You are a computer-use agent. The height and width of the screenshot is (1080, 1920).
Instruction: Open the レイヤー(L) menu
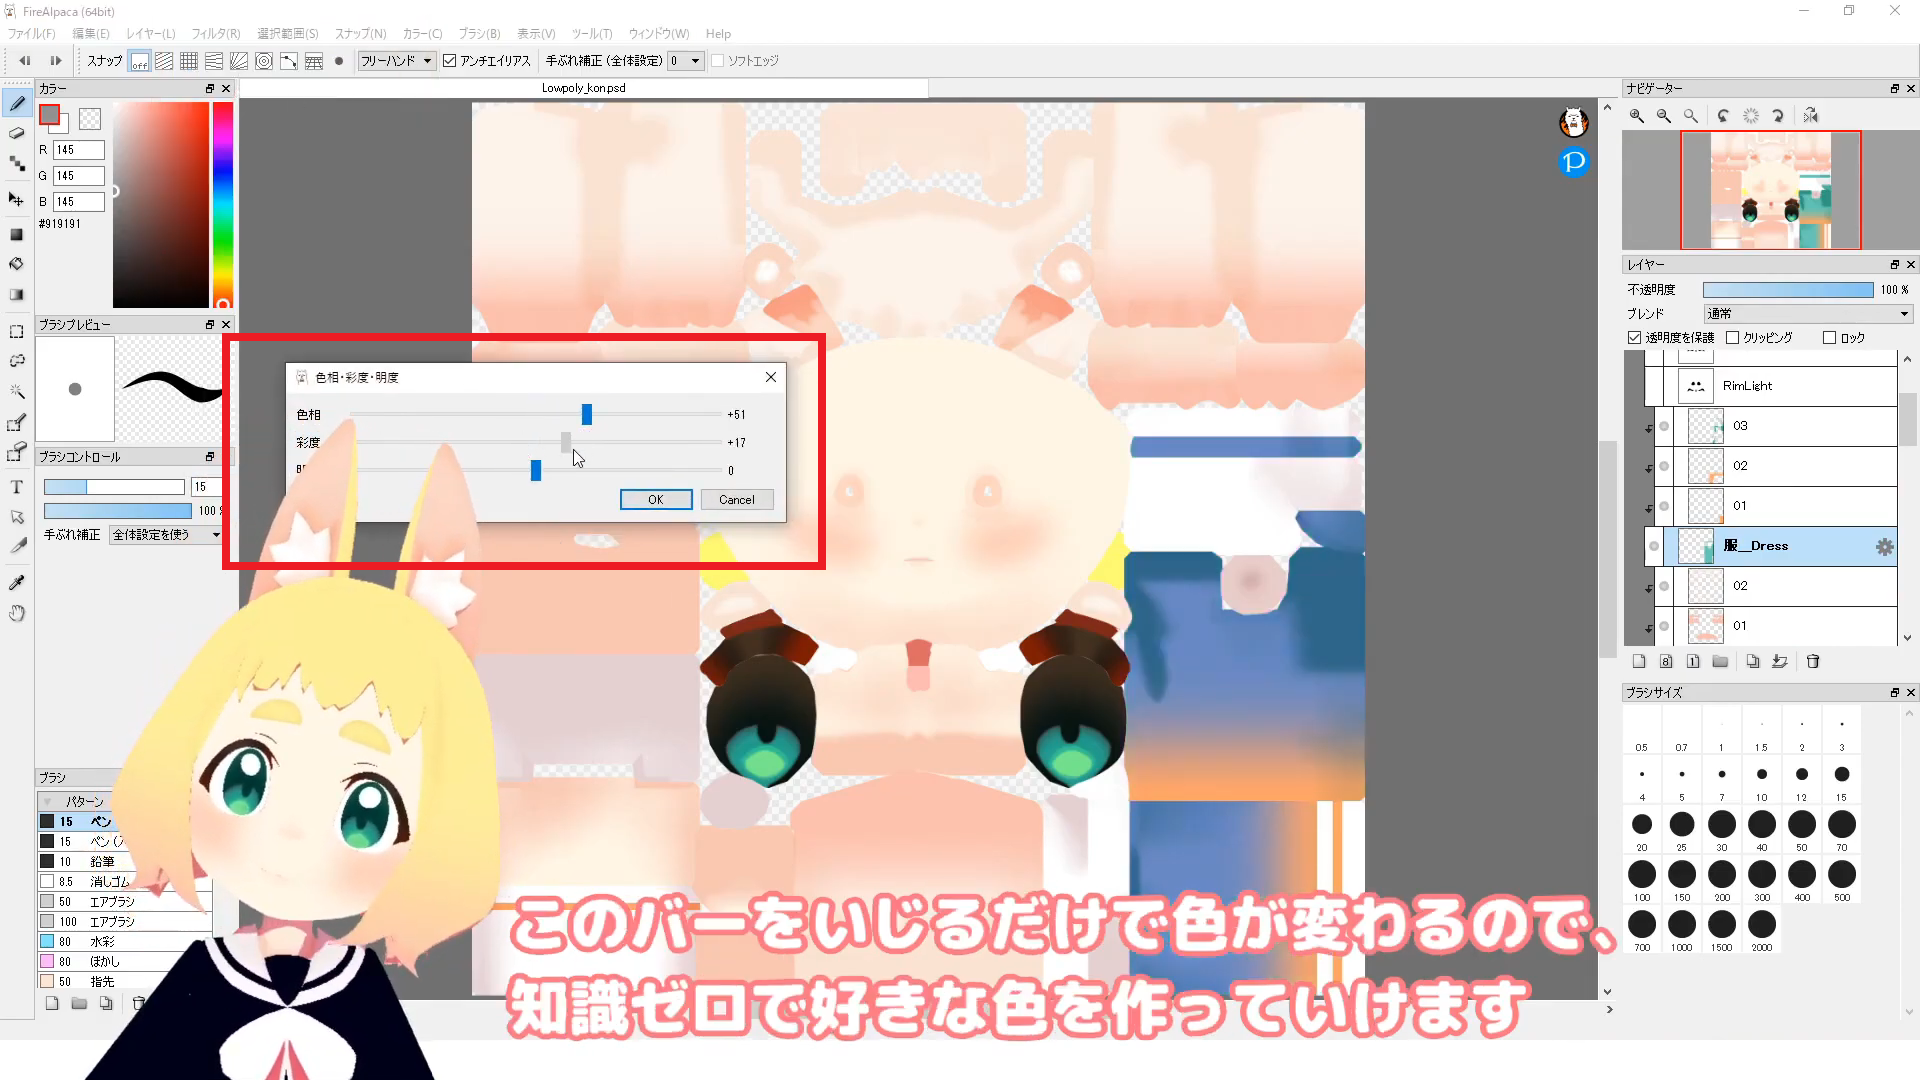151,34
